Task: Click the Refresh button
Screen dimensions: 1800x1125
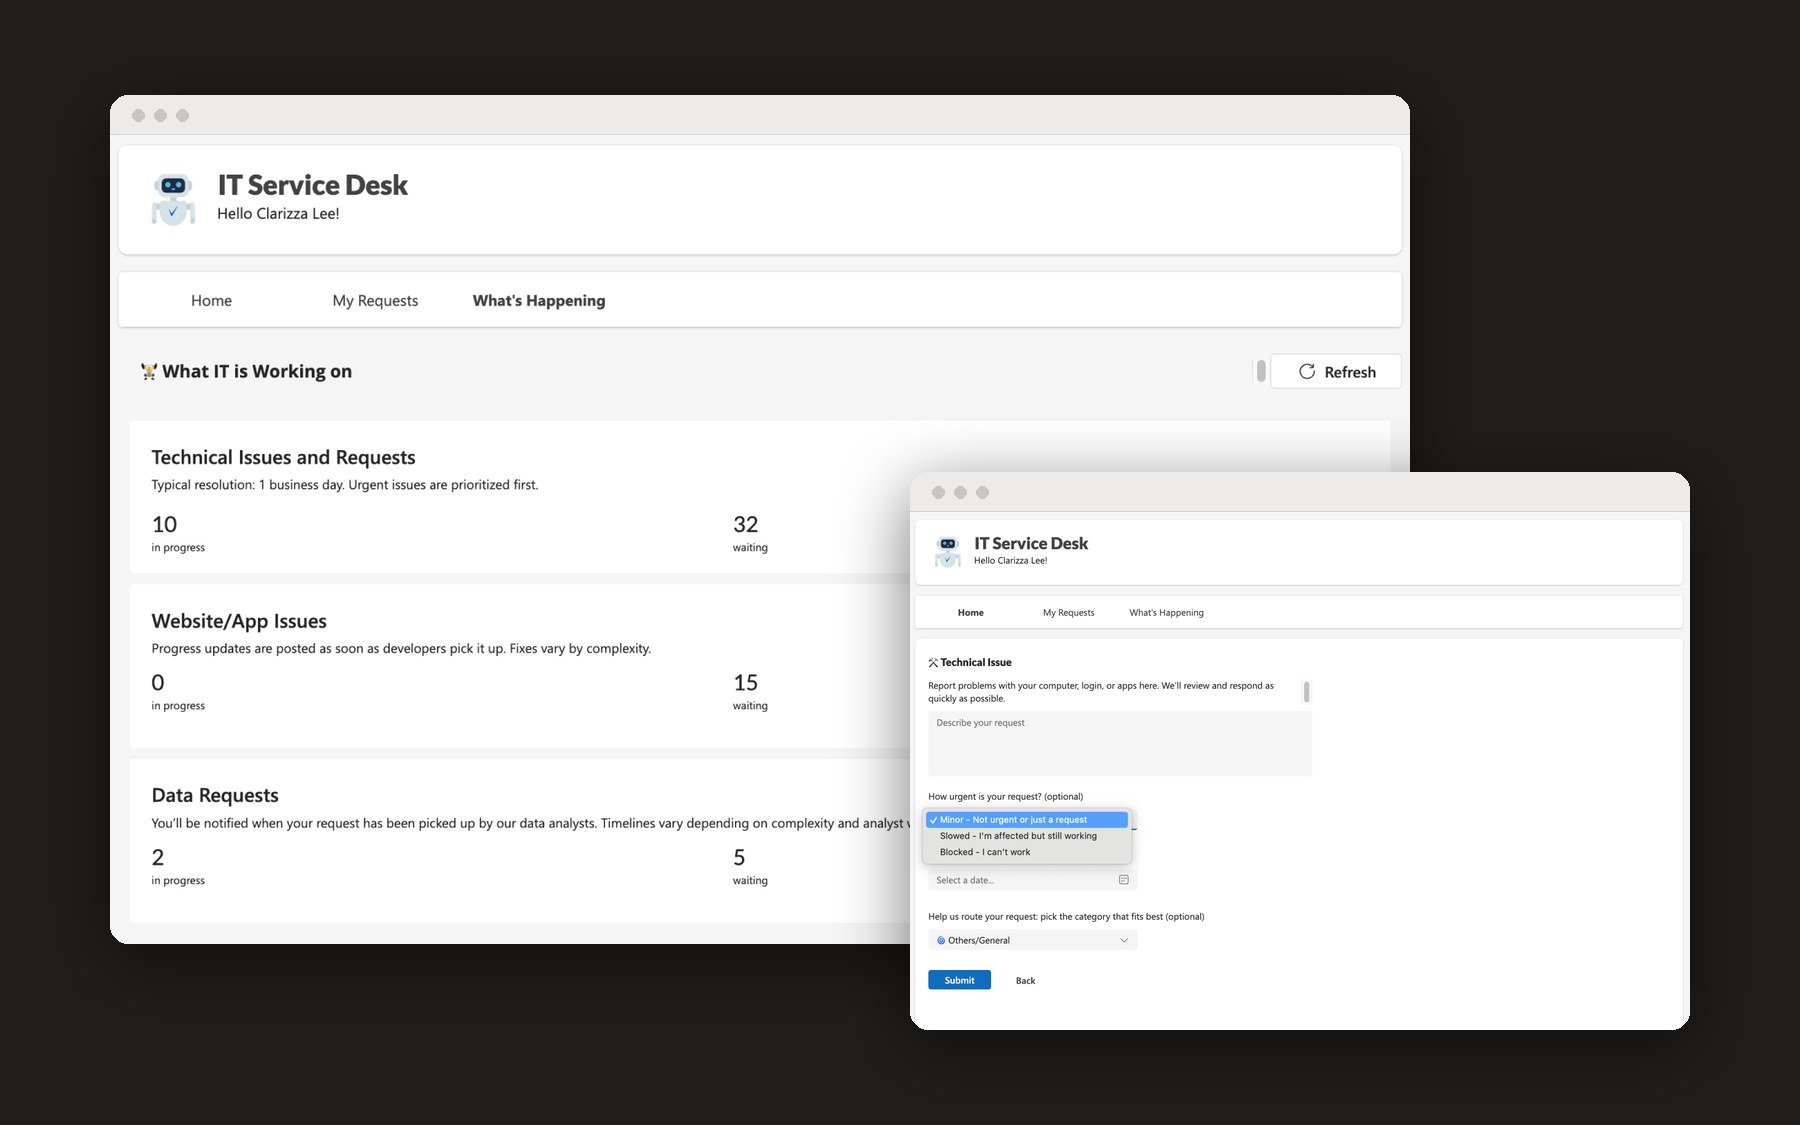Action: (1336, 372)
